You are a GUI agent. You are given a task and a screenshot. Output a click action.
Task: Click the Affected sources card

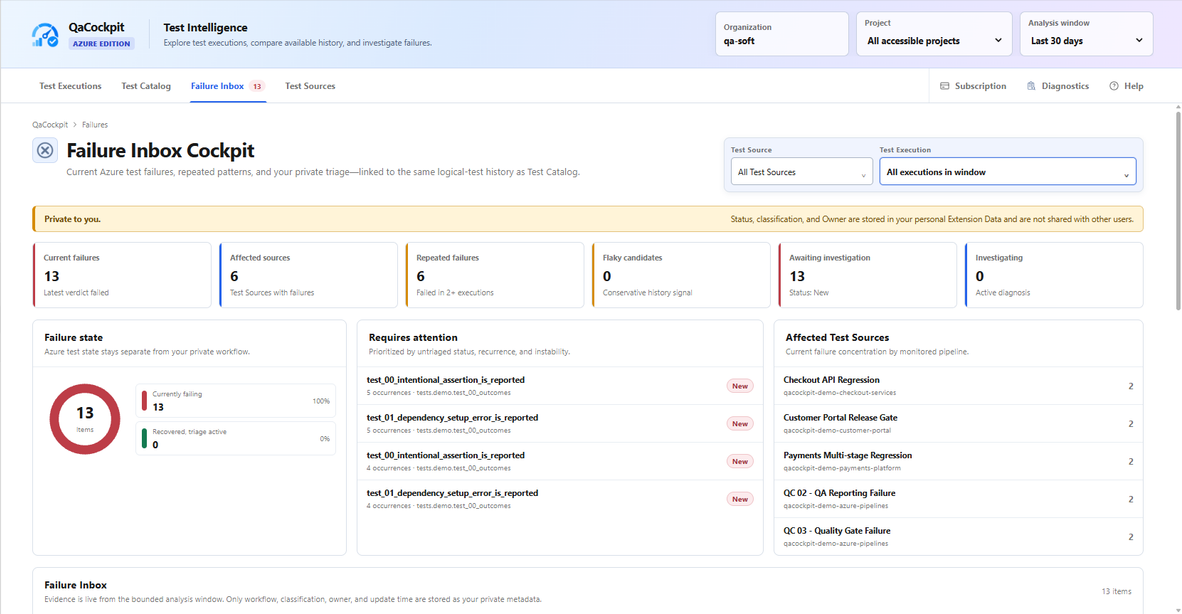[308, 275]
